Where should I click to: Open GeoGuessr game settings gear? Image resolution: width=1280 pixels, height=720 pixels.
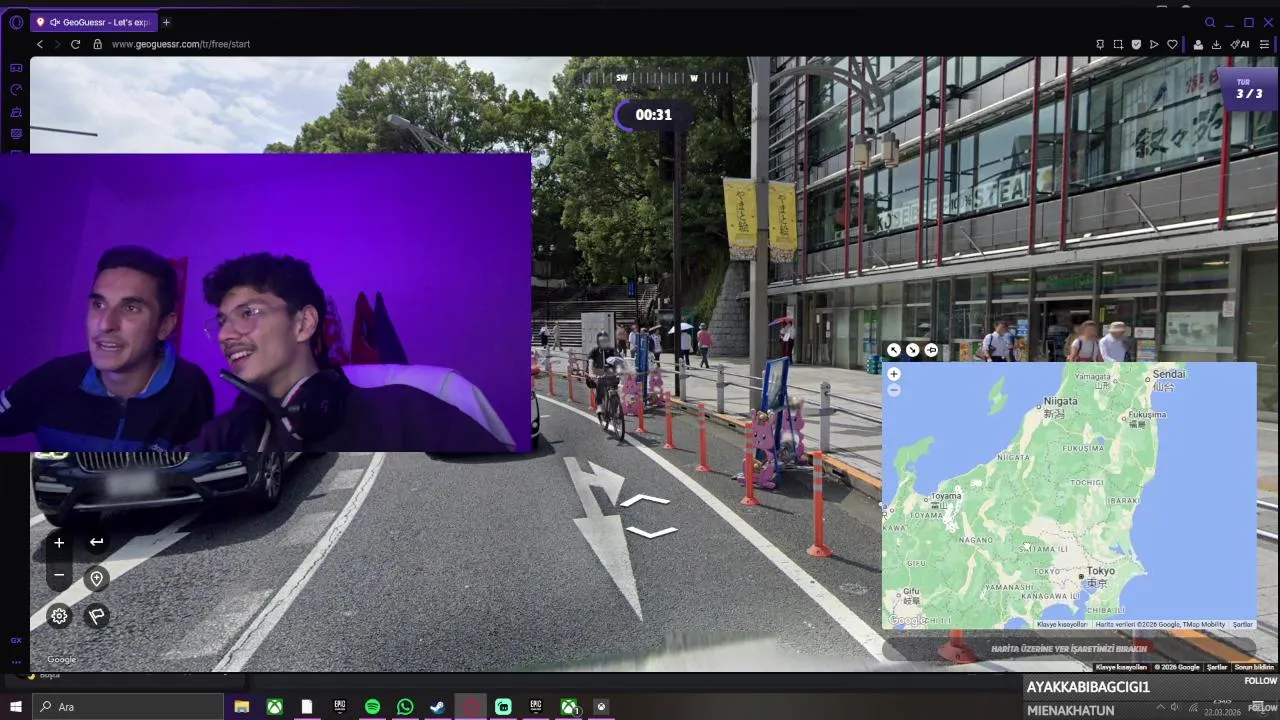click(x=59, y=616)
